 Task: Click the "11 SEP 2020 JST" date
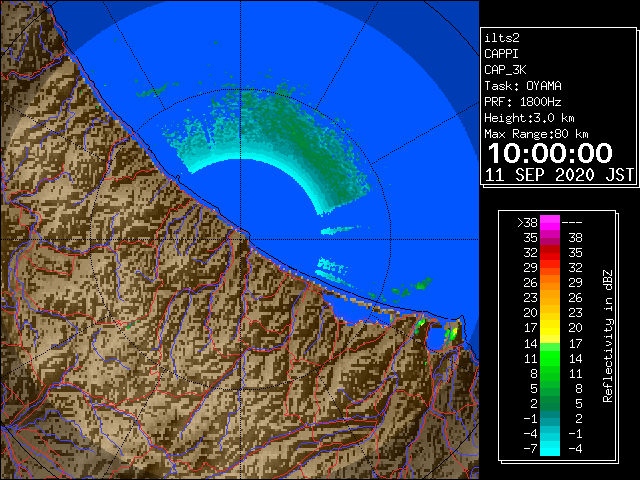point(559,175)
